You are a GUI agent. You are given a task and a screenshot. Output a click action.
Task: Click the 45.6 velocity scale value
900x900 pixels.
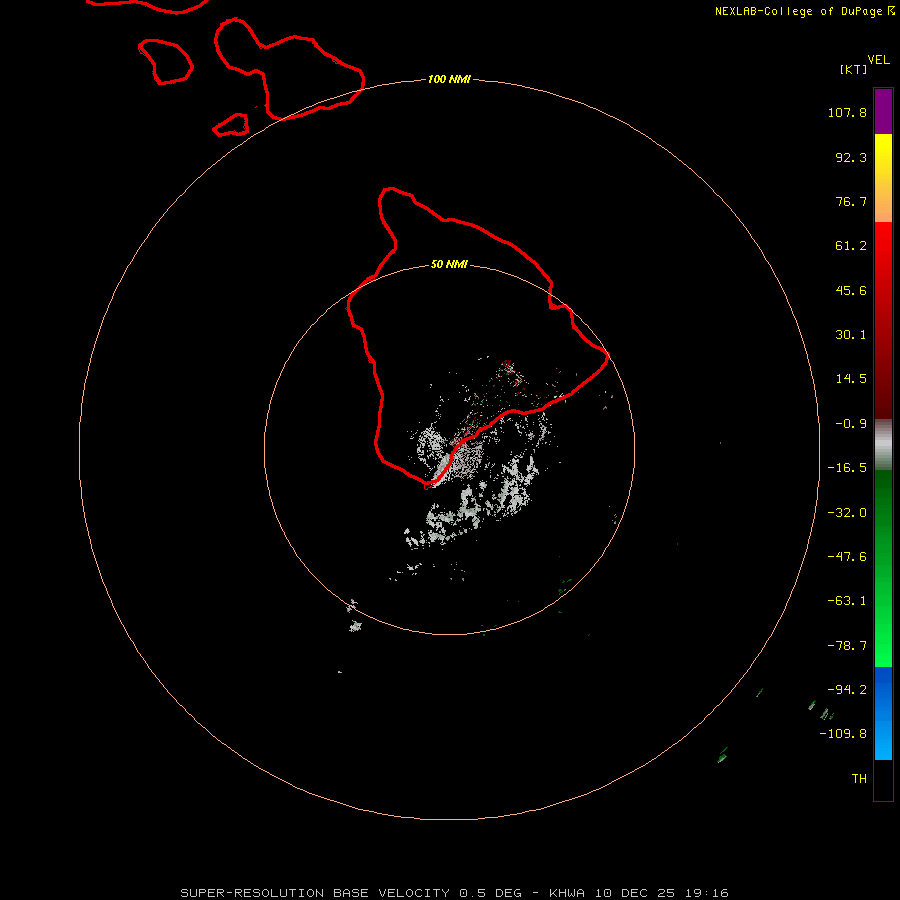pos(851,290)
